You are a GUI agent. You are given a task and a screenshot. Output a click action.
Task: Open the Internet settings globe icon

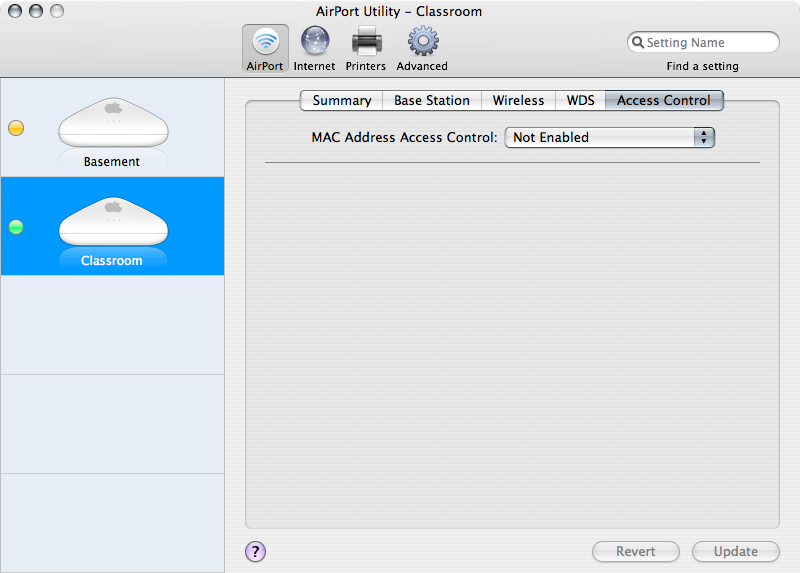[x=314, y=41]
